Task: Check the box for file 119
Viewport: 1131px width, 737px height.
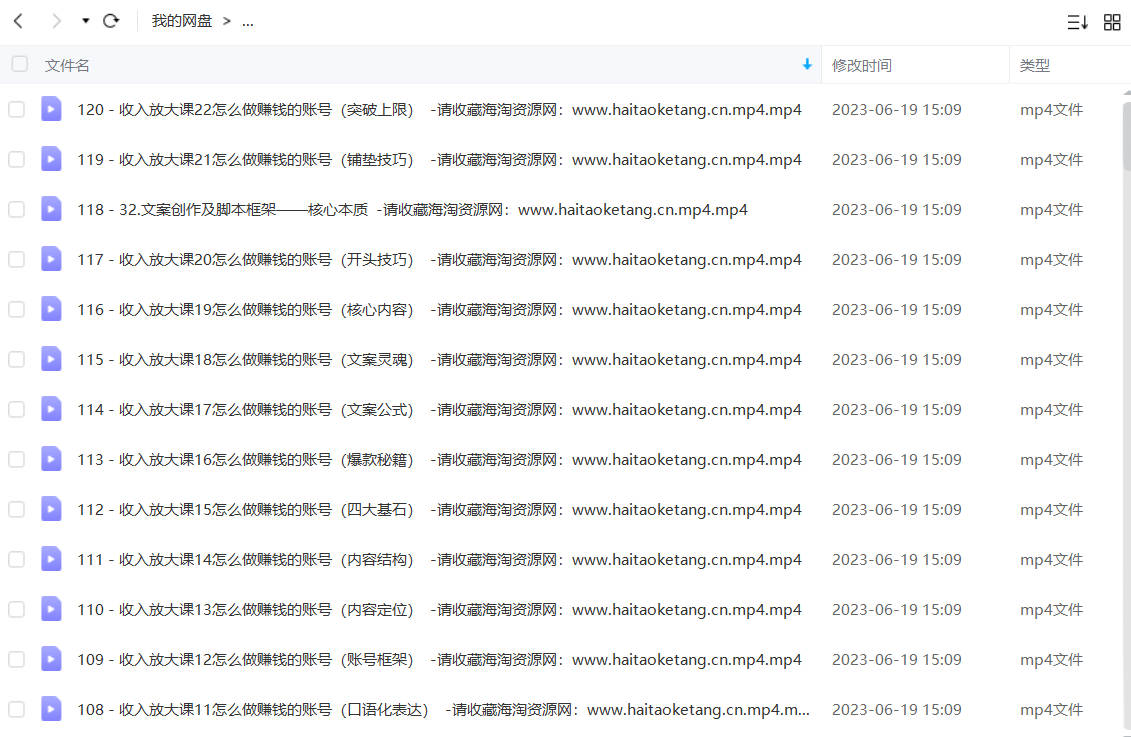Action: click(x=16, y=159)
